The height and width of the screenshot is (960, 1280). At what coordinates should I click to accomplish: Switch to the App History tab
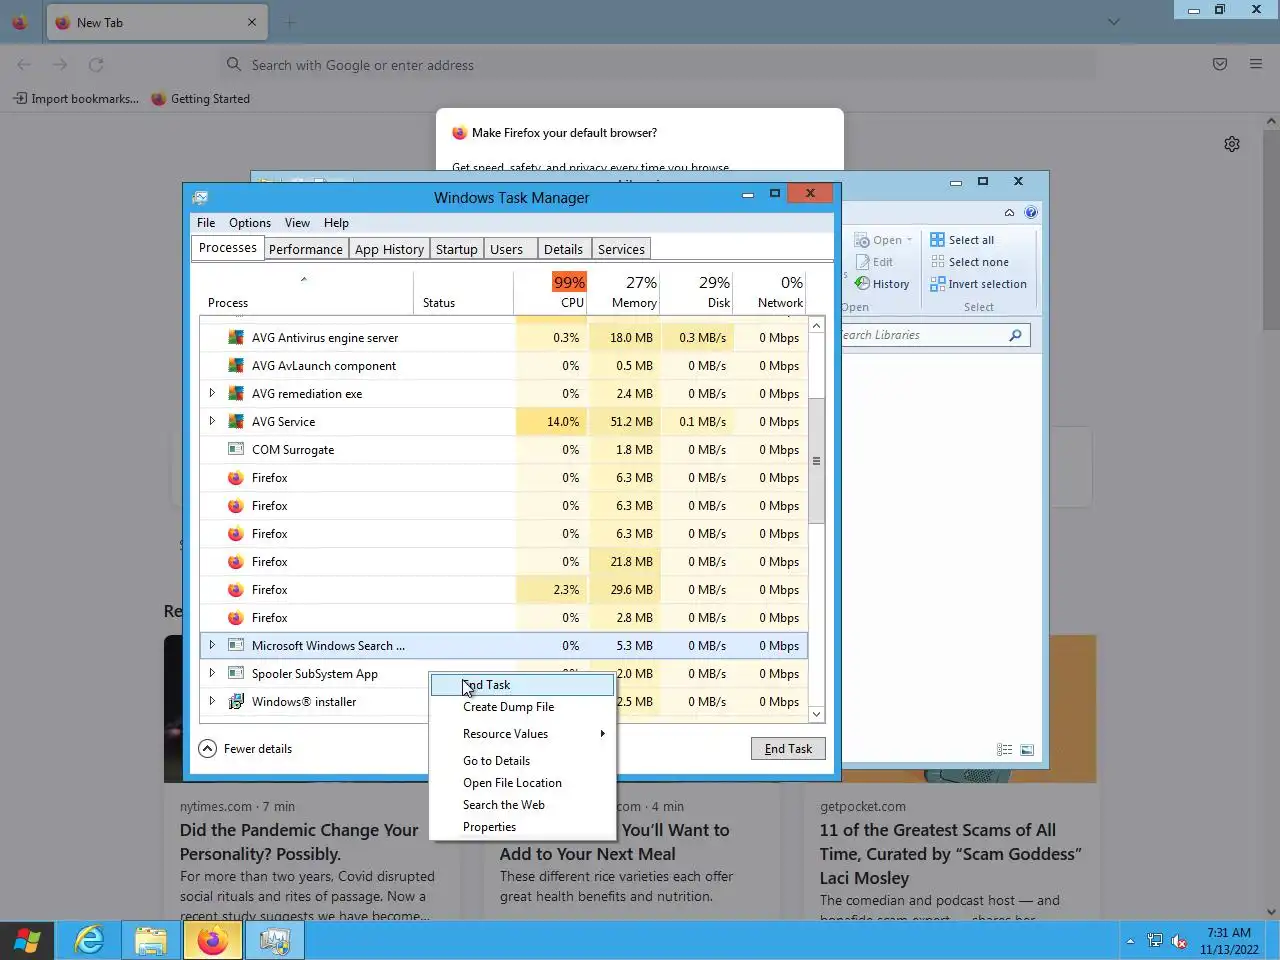(x=389, y=249)
